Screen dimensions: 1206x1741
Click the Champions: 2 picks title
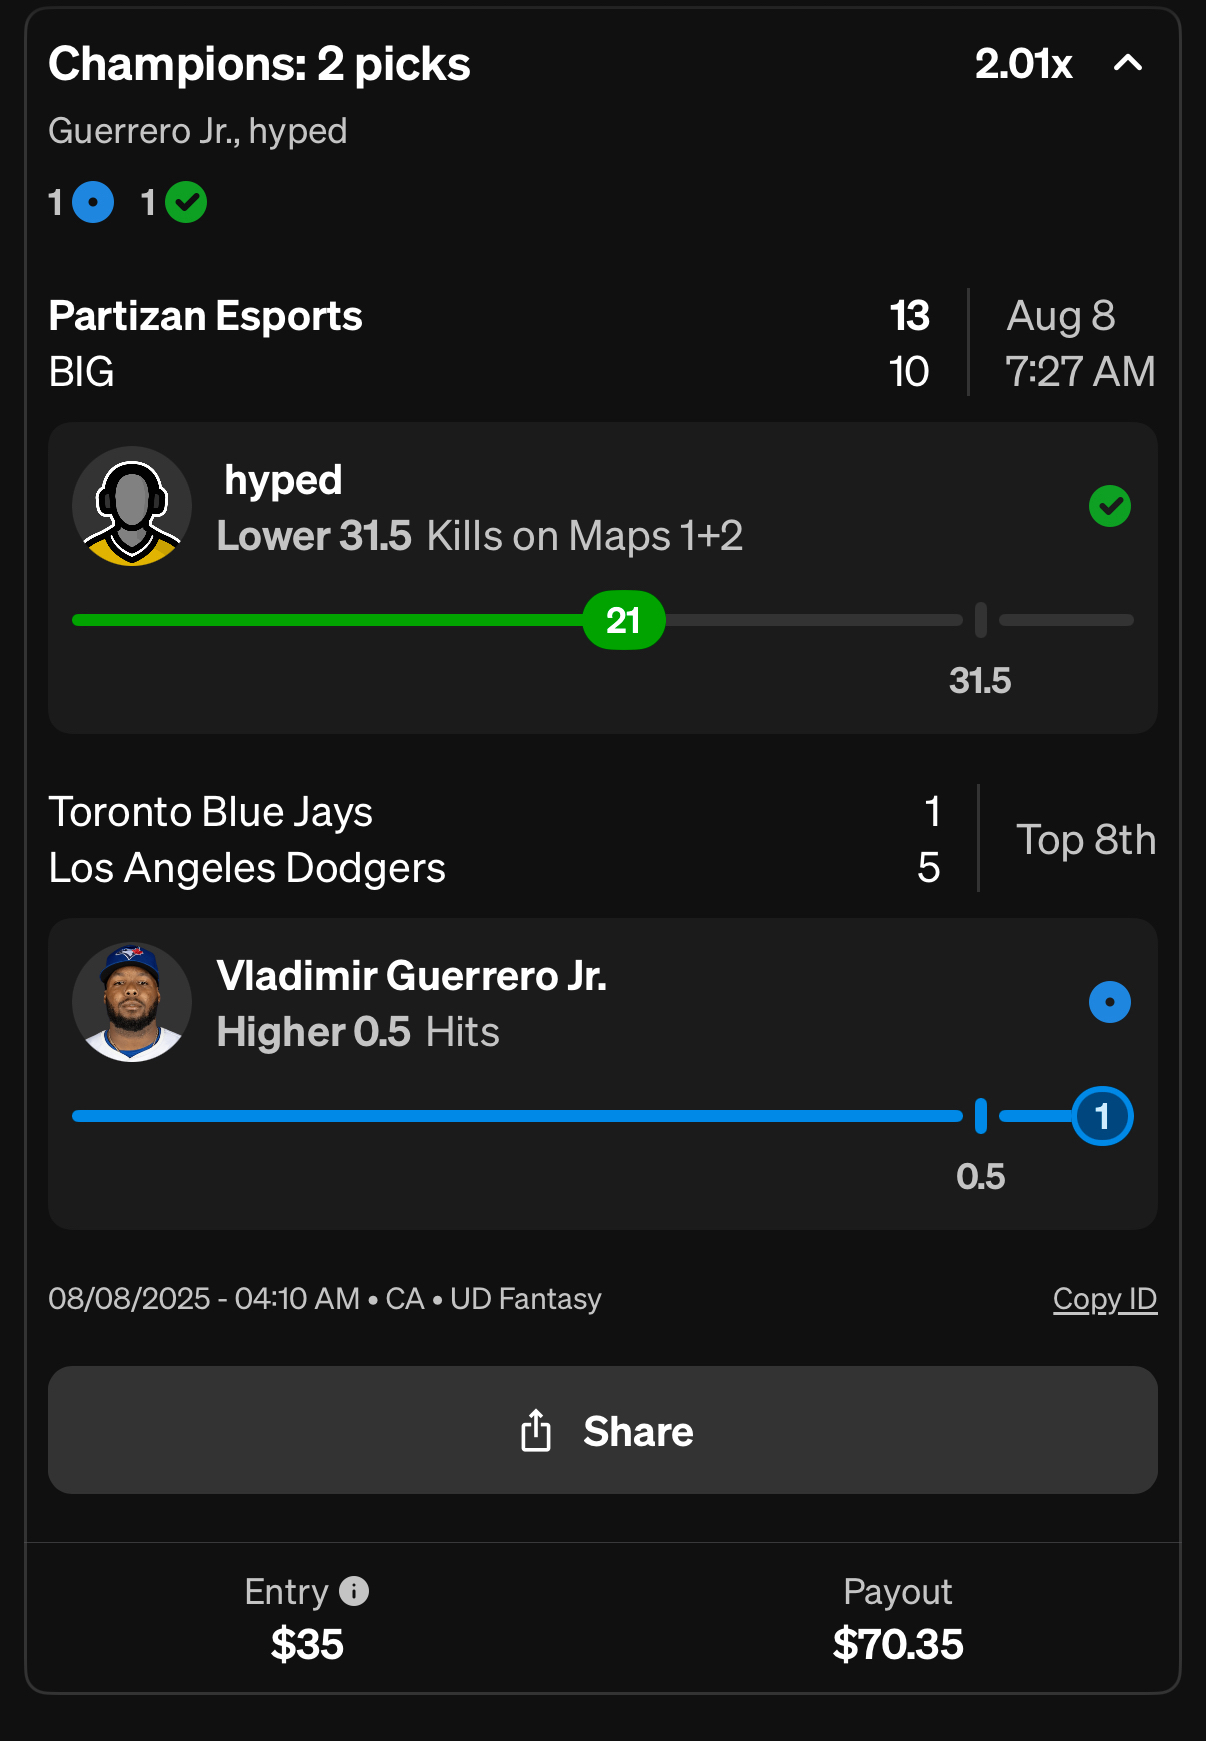click(x=259, y=64)
